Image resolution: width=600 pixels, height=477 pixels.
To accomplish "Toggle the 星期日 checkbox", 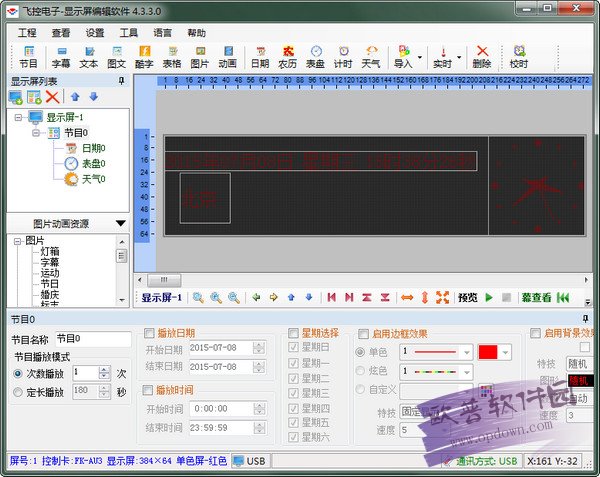I will click(293, 347).
